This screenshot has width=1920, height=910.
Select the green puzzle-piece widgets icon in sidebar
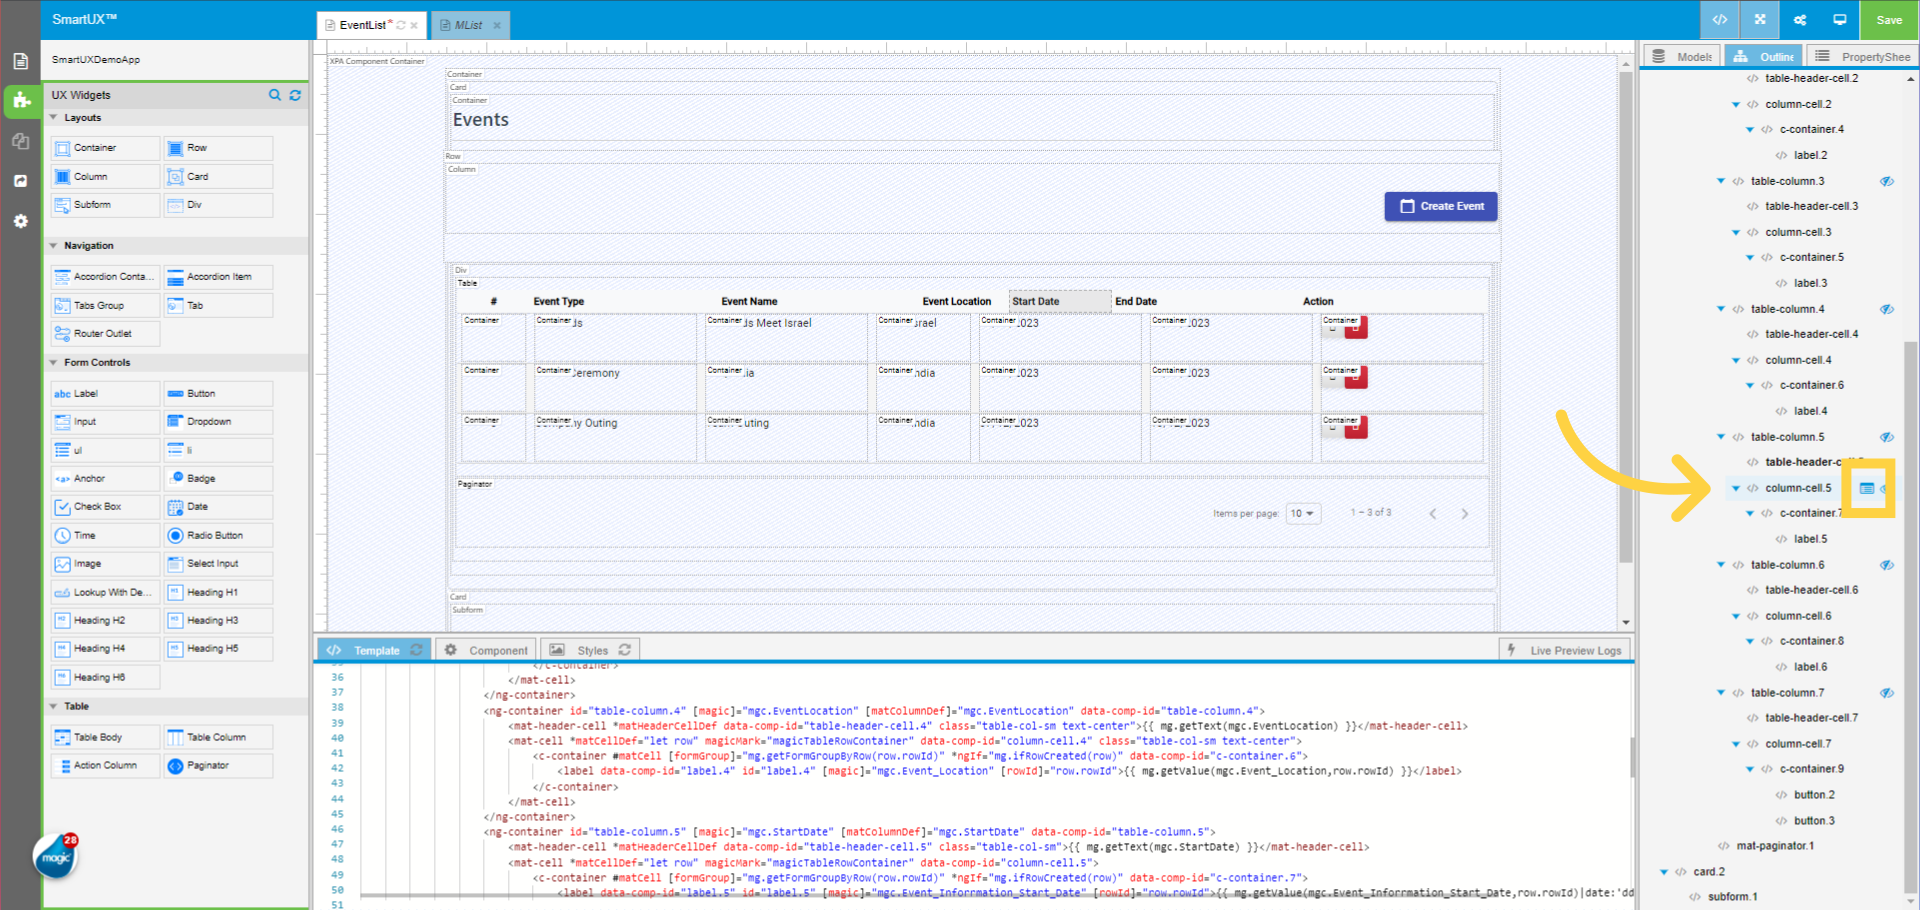click(x=20, y=101)
